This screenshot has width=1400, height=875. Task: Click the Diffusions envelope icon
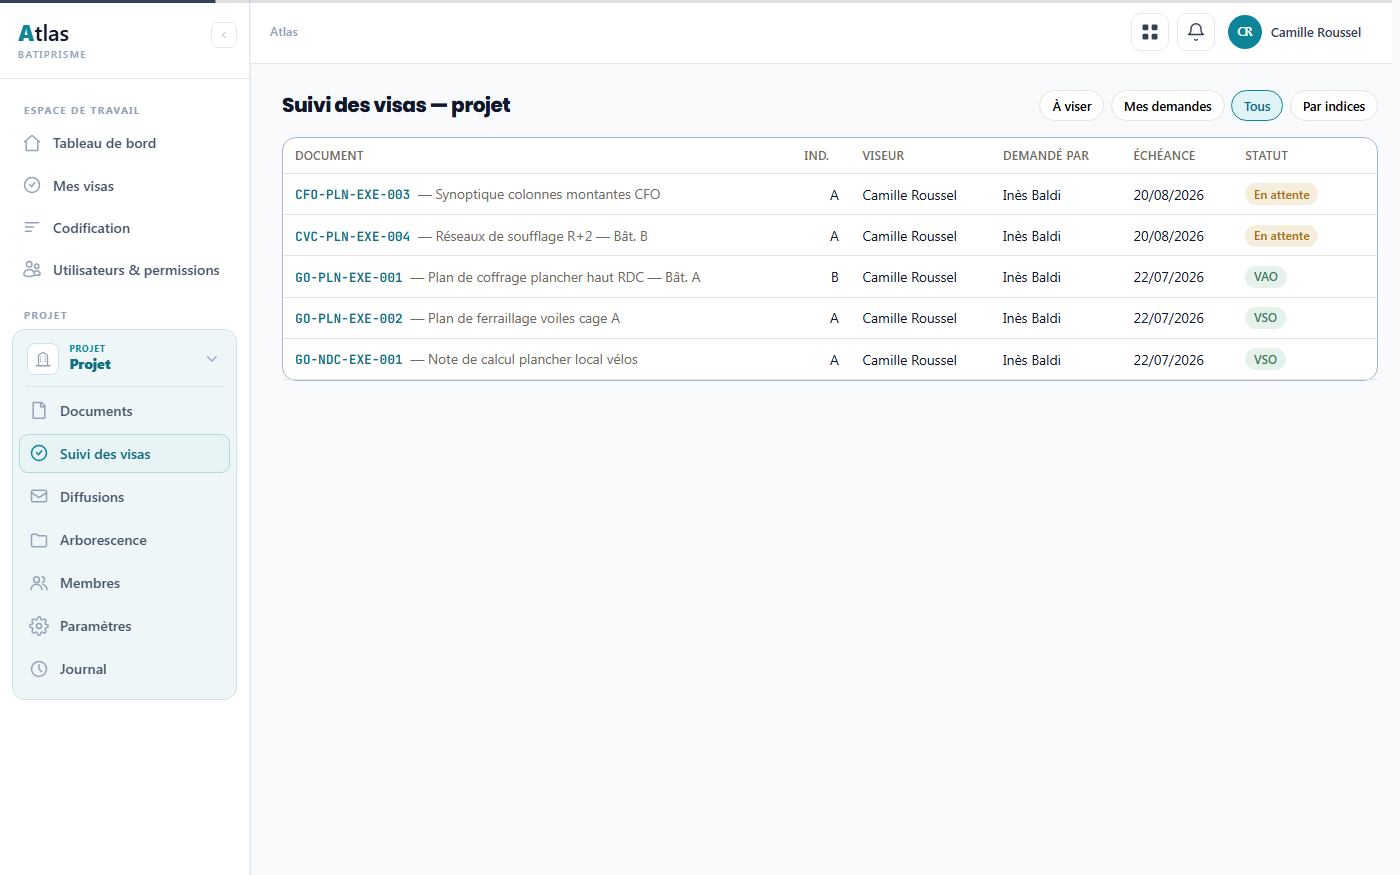point(39,497)
